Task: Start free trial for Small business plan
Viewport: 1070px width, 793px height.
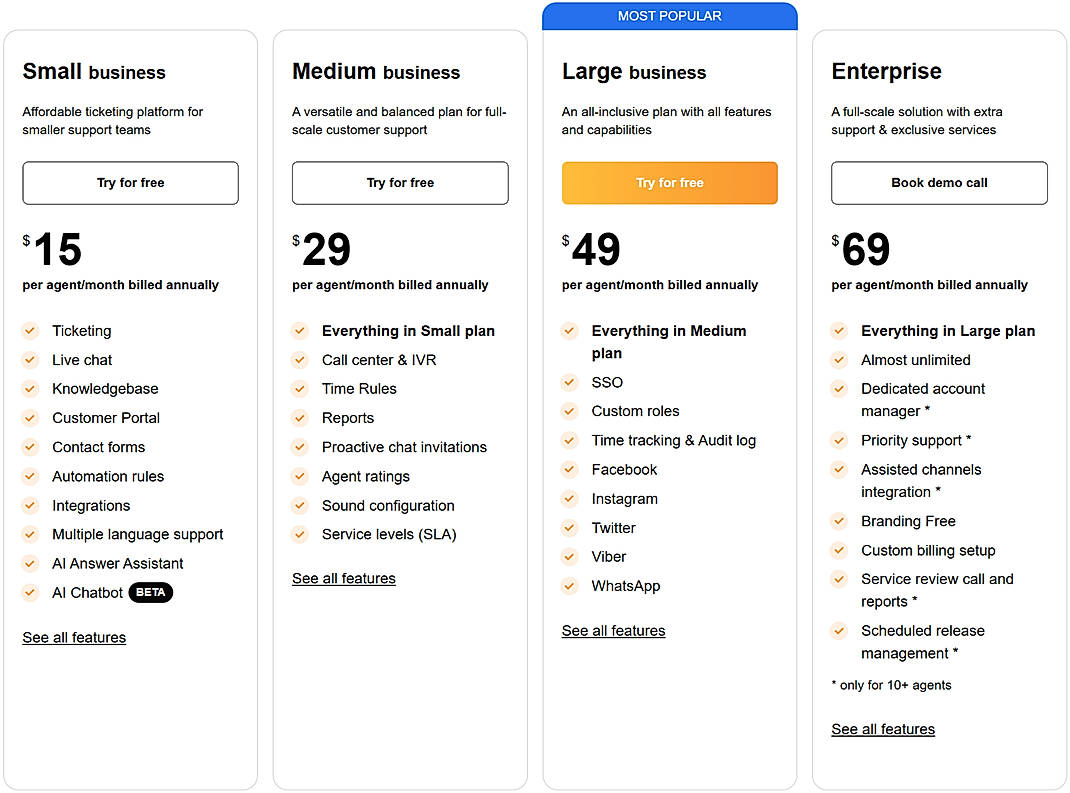Action: pyautogui.click(x=131, y=183)
